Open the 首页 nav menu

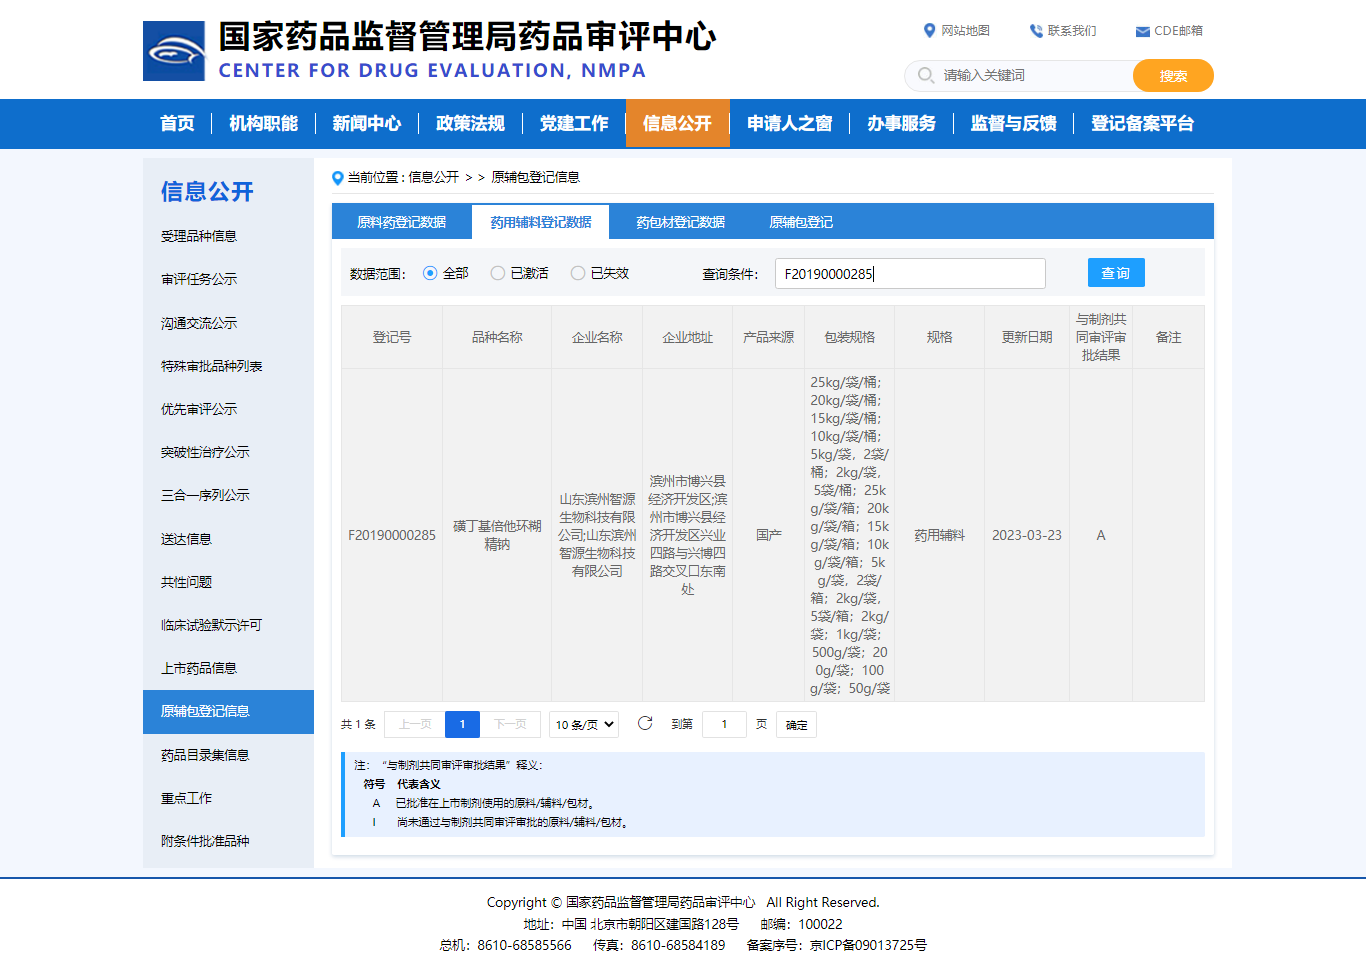[x=177, y=123]
